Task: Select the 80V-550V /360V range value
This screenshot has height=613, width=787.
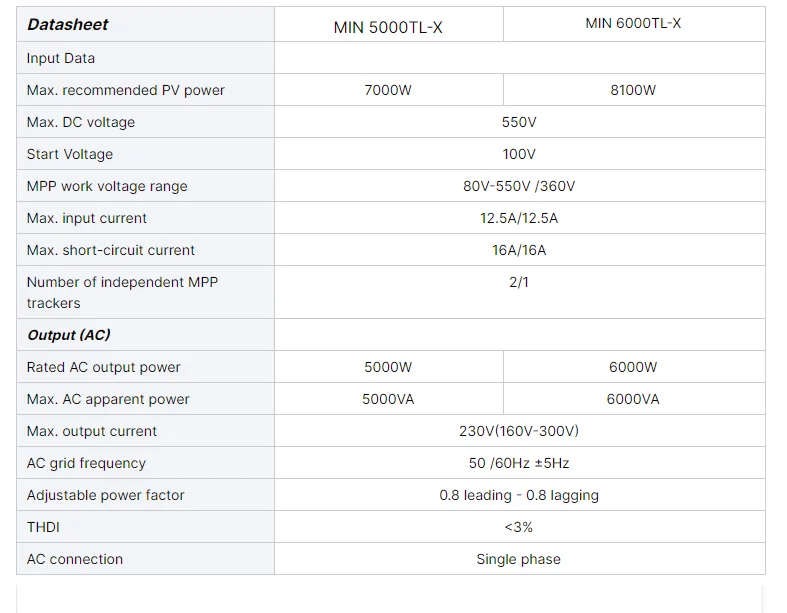Action: point(519,186)
